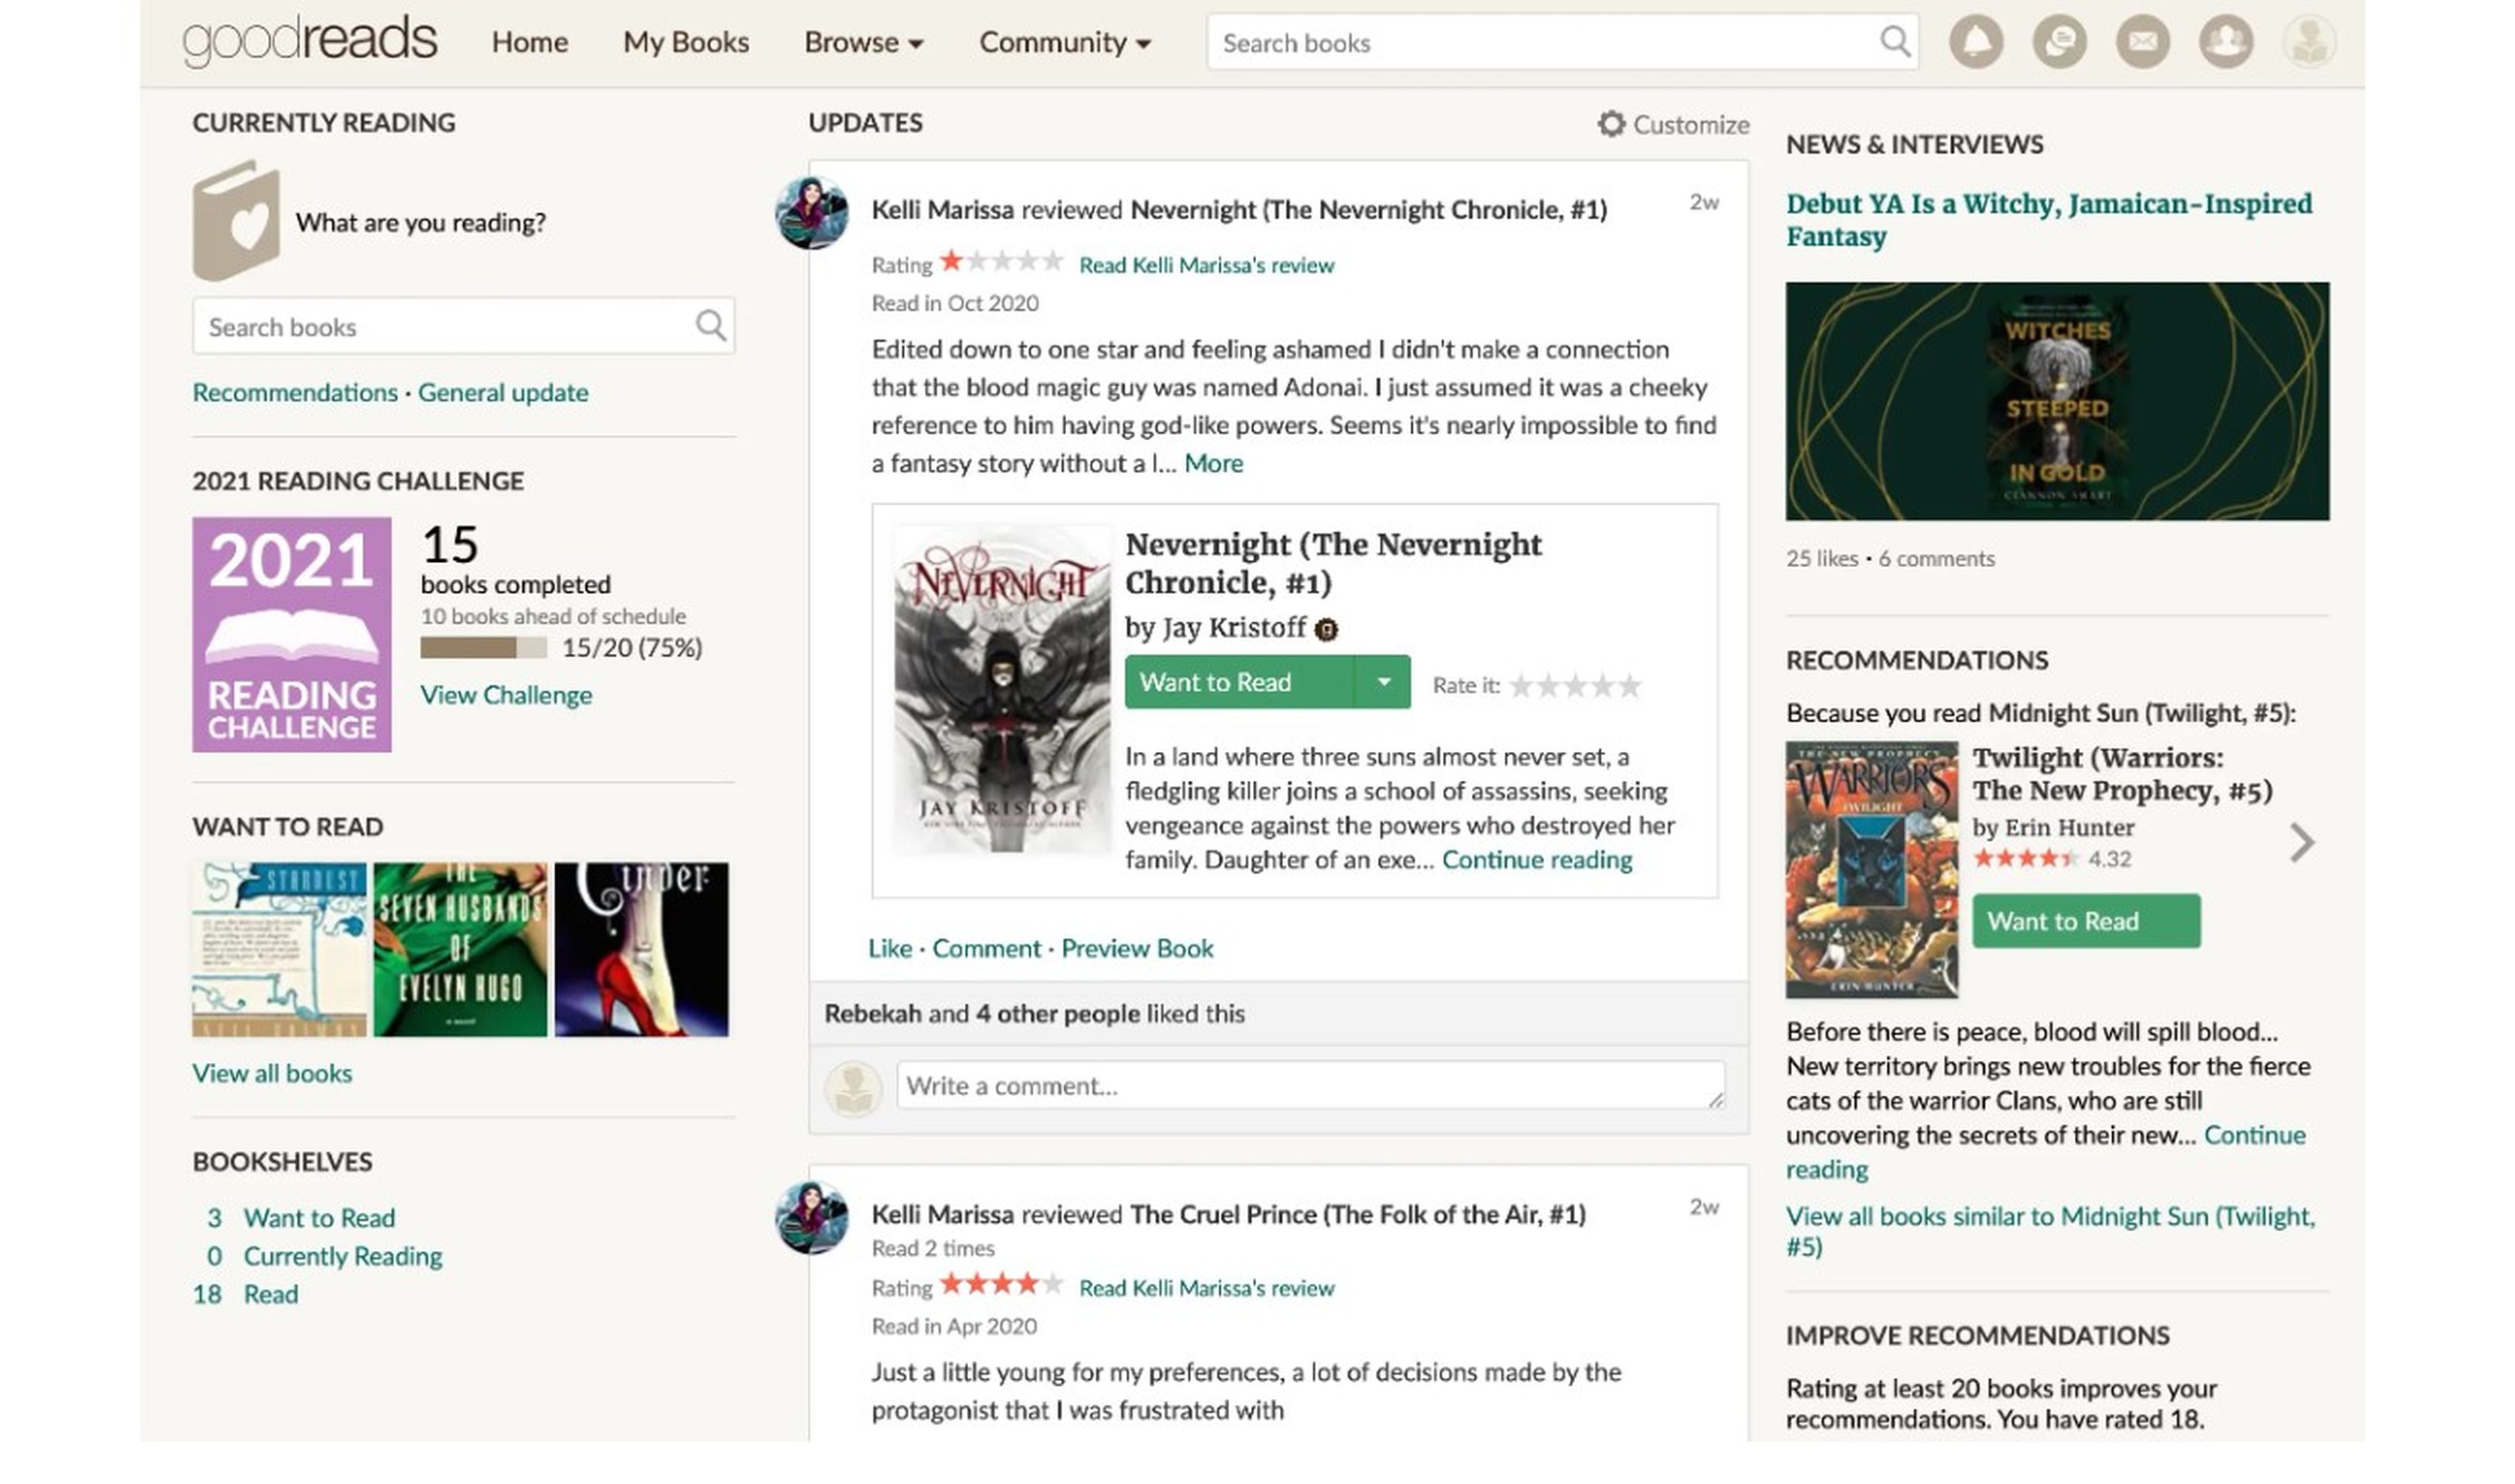The width and height of the screenshot is (2515, 1484).
Task: Click the Goodreads Author badge beside Jay Kristoff
Action: (x=1326, y=629)
